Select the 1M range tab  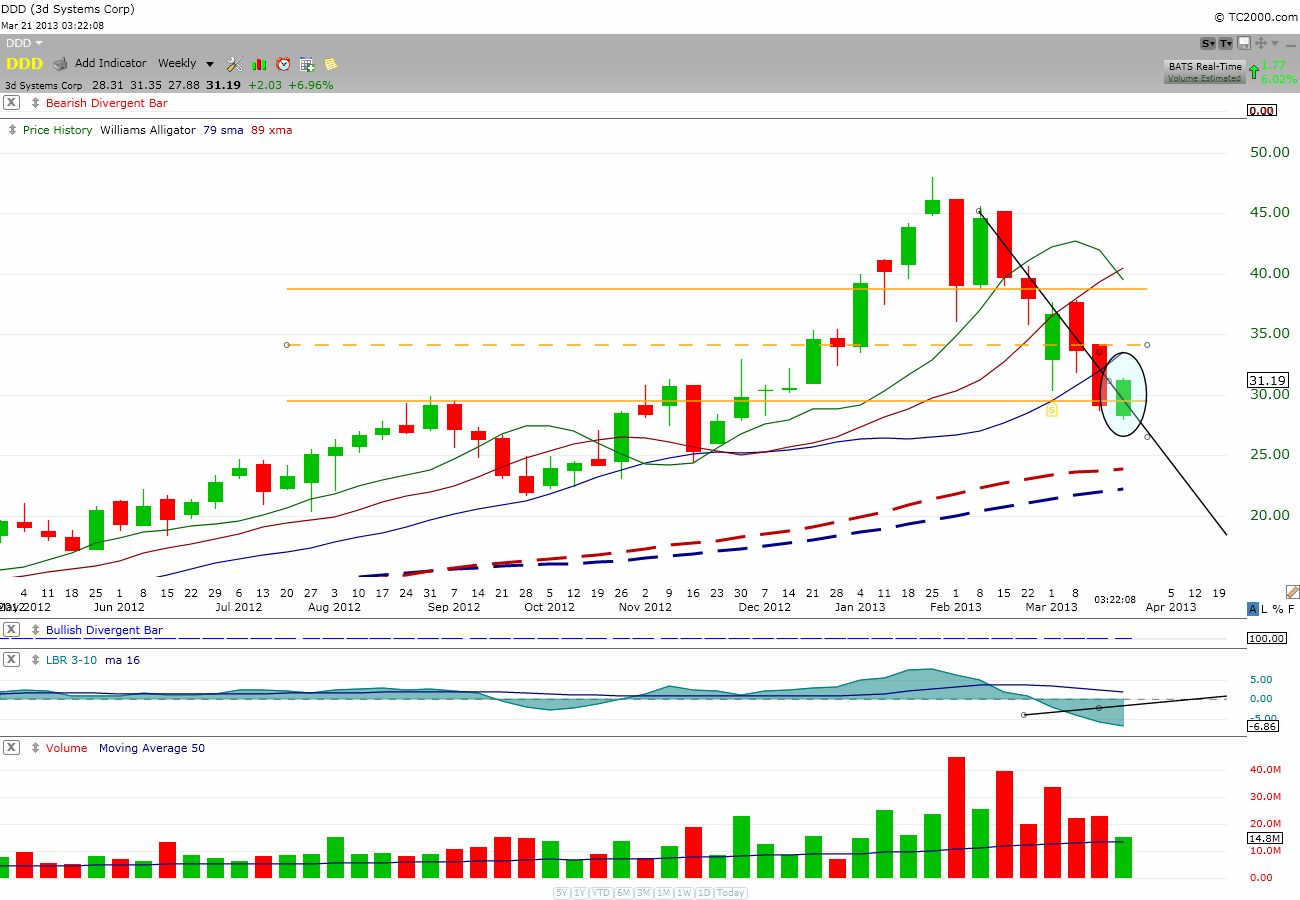pos(663,893)
